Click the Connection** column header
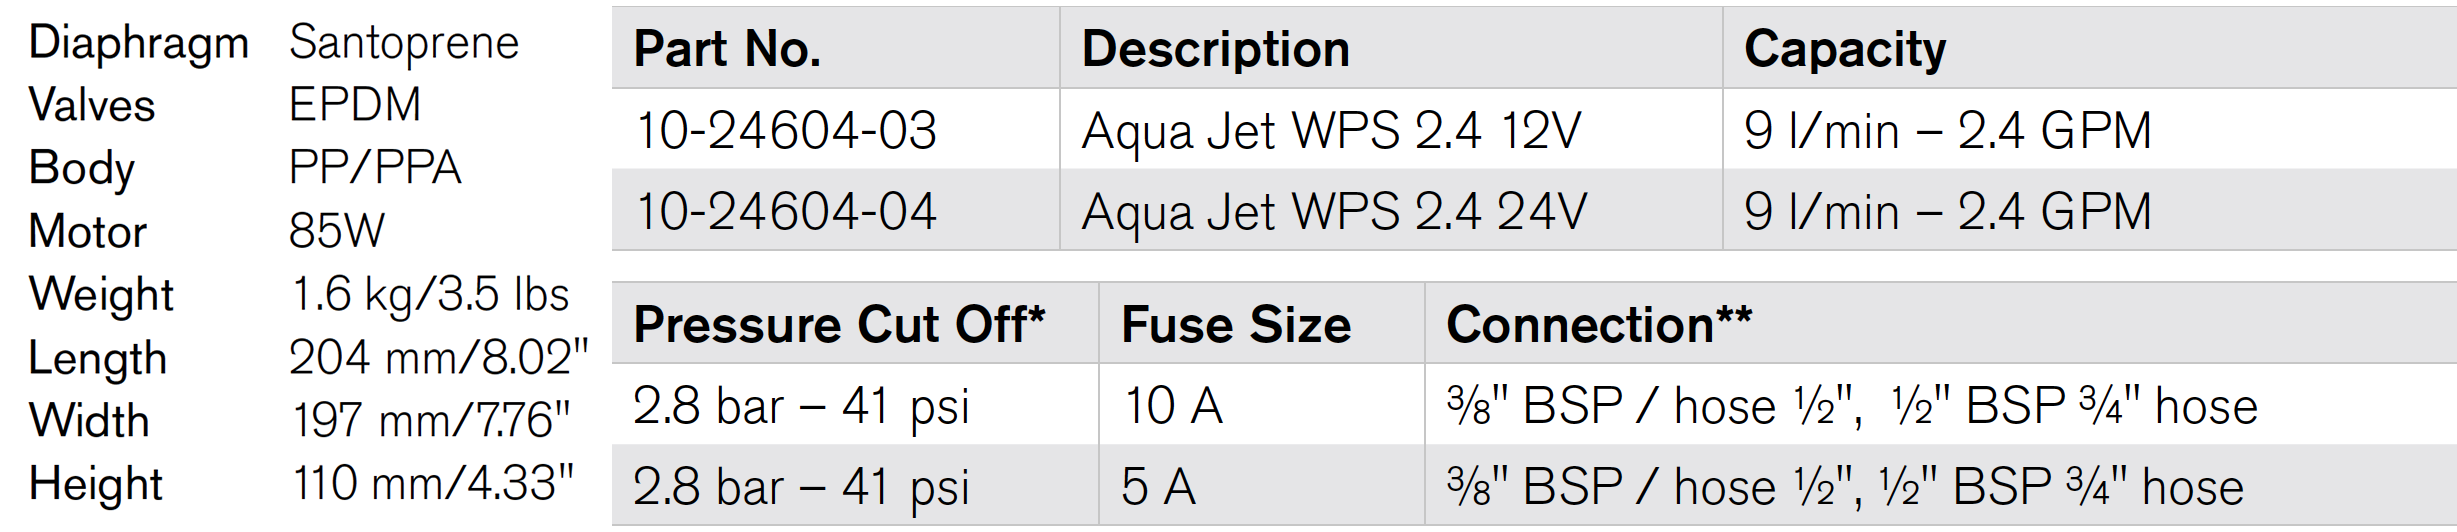This screenshot has height=532, width=2457. click(1599, 325)
